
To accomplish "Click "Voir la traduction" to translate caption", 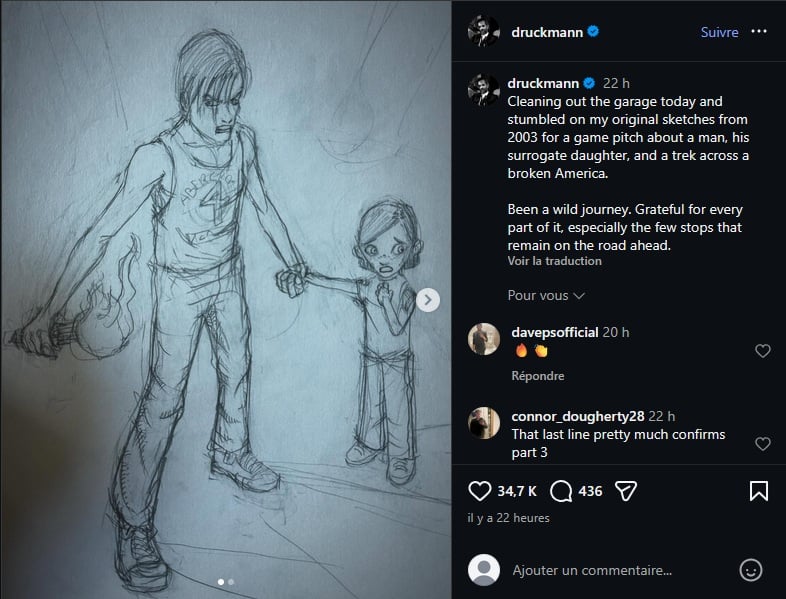I will (x=554, y=261).
